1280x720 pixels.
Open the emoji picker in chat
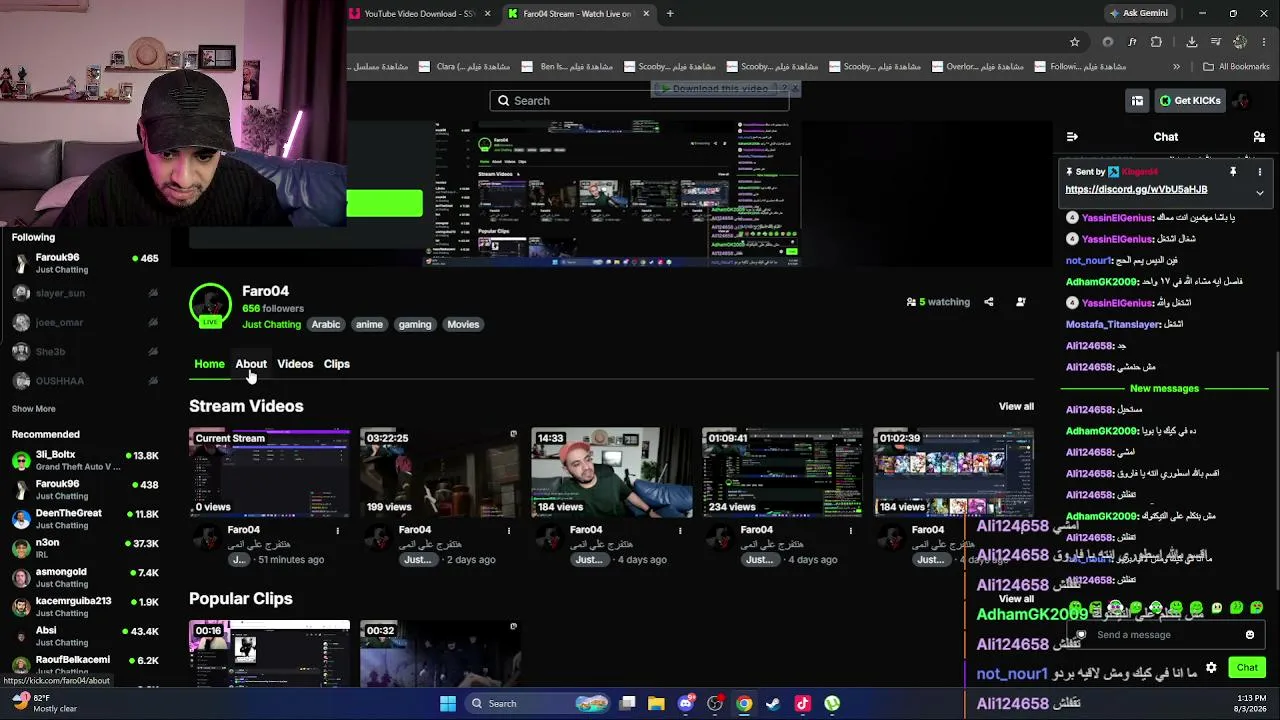[x=1250, y=635]
